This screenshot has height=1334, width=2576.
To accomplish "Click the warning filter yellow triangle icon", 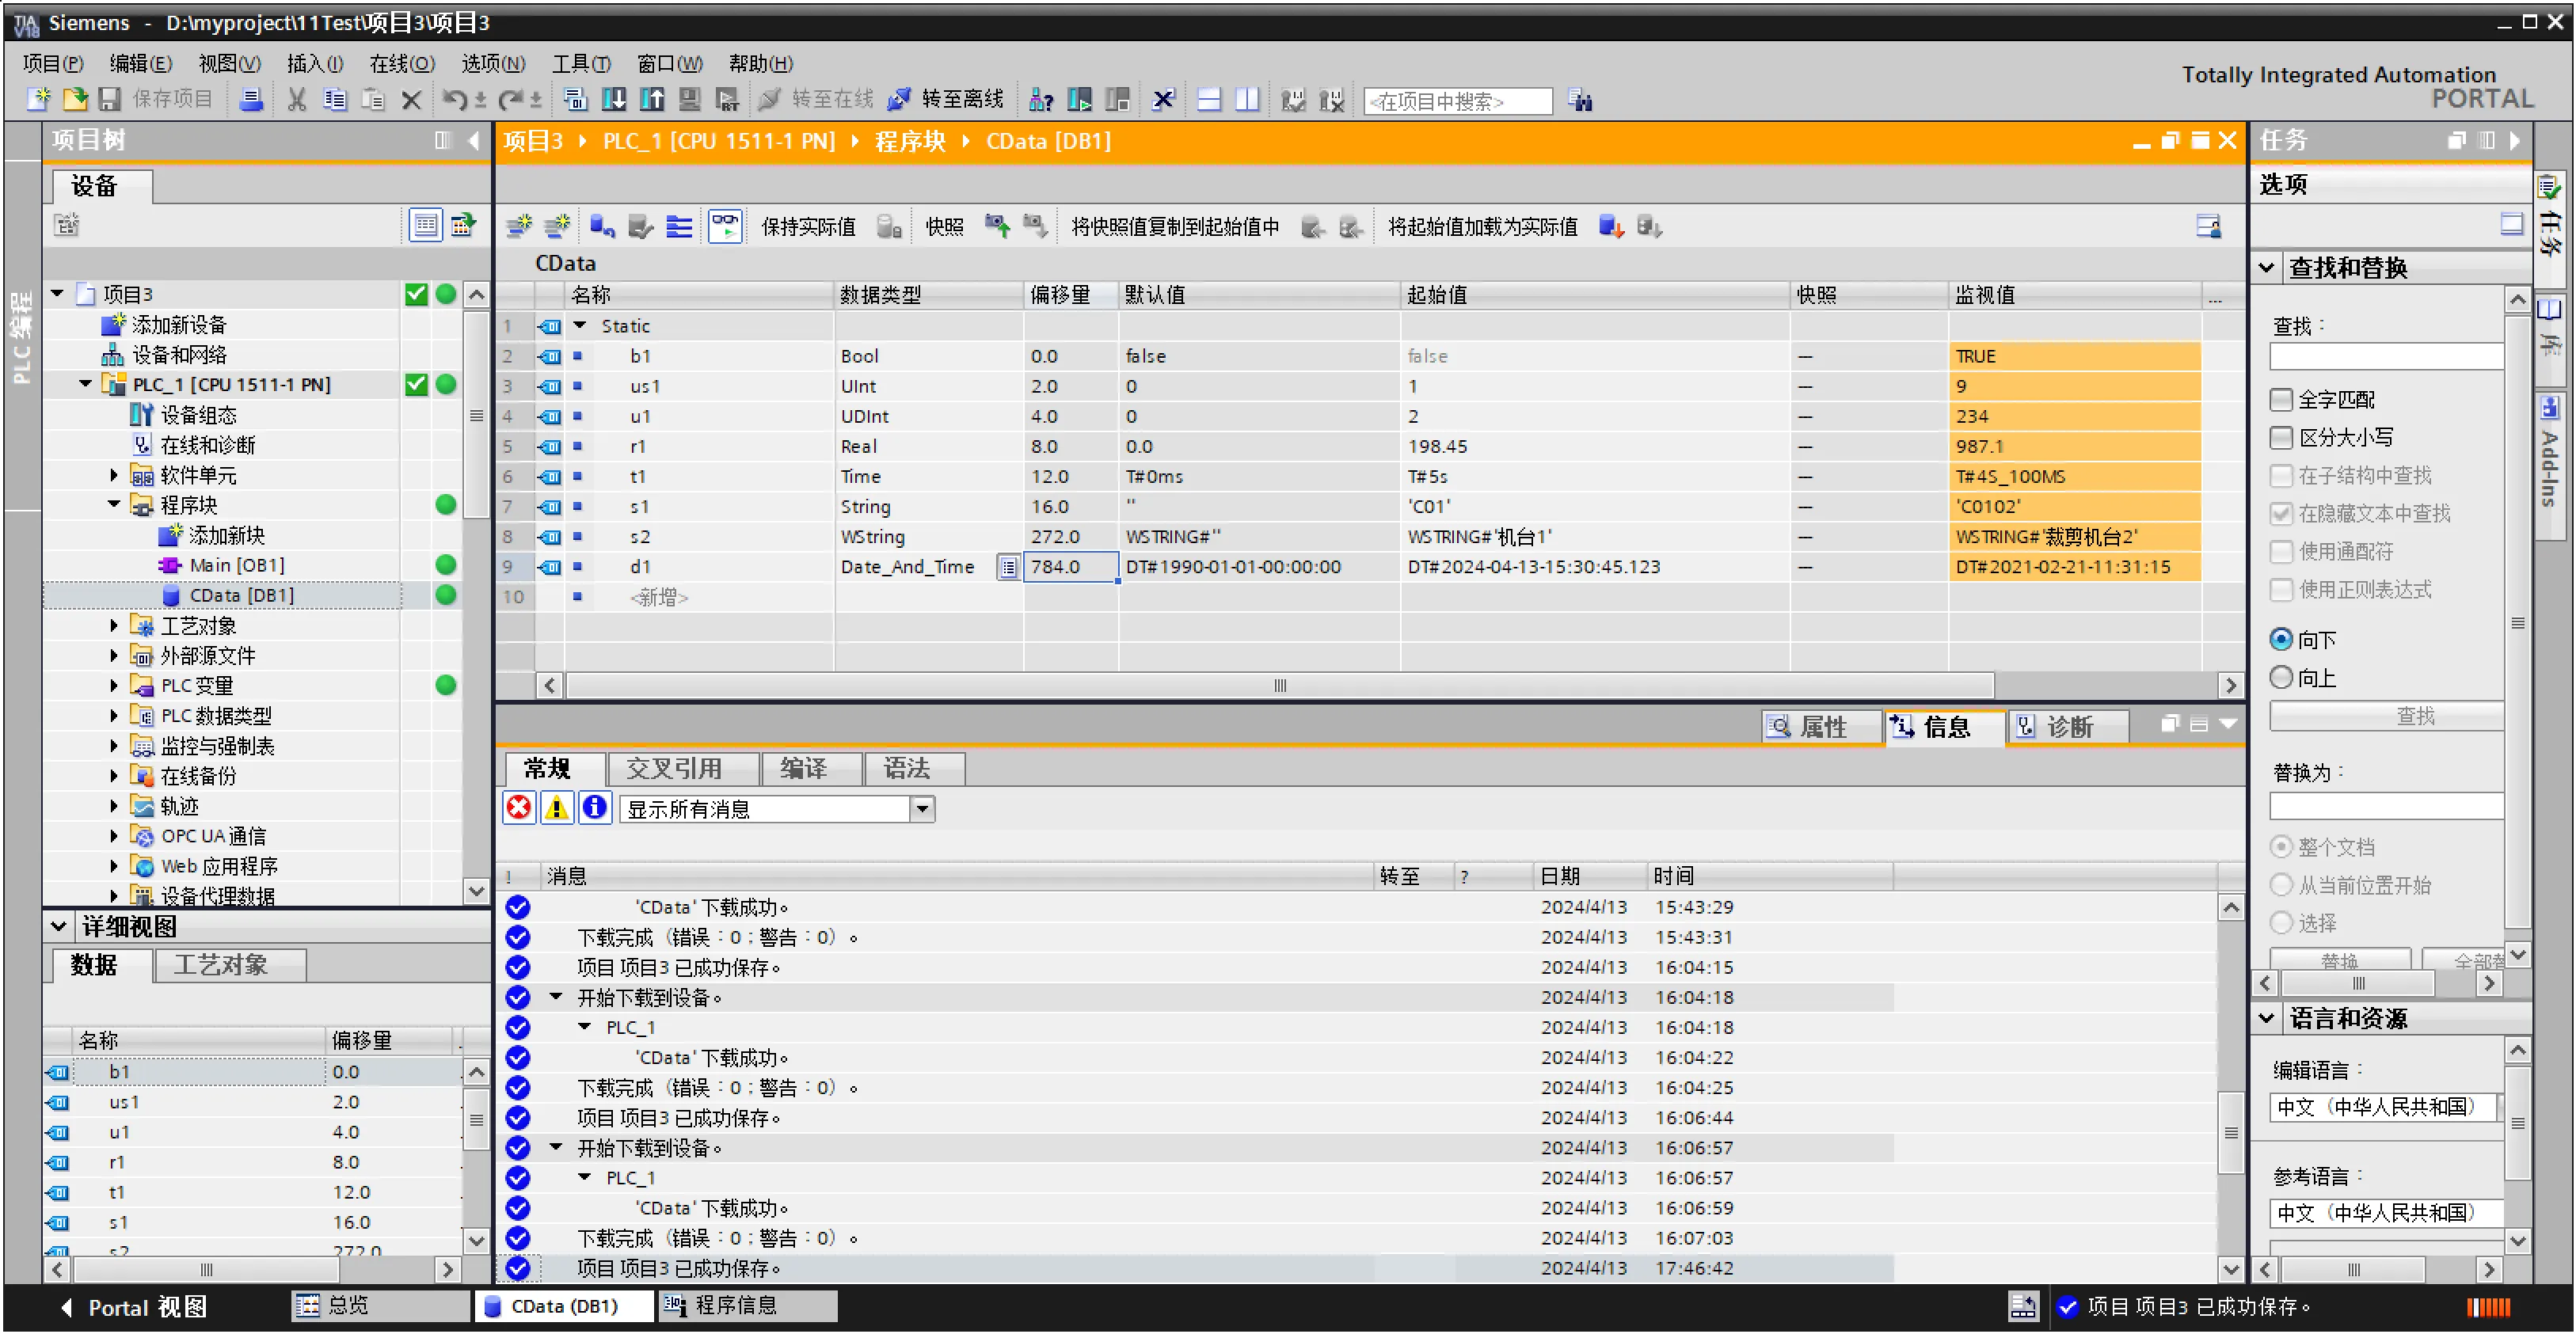I will coord(557,808).
